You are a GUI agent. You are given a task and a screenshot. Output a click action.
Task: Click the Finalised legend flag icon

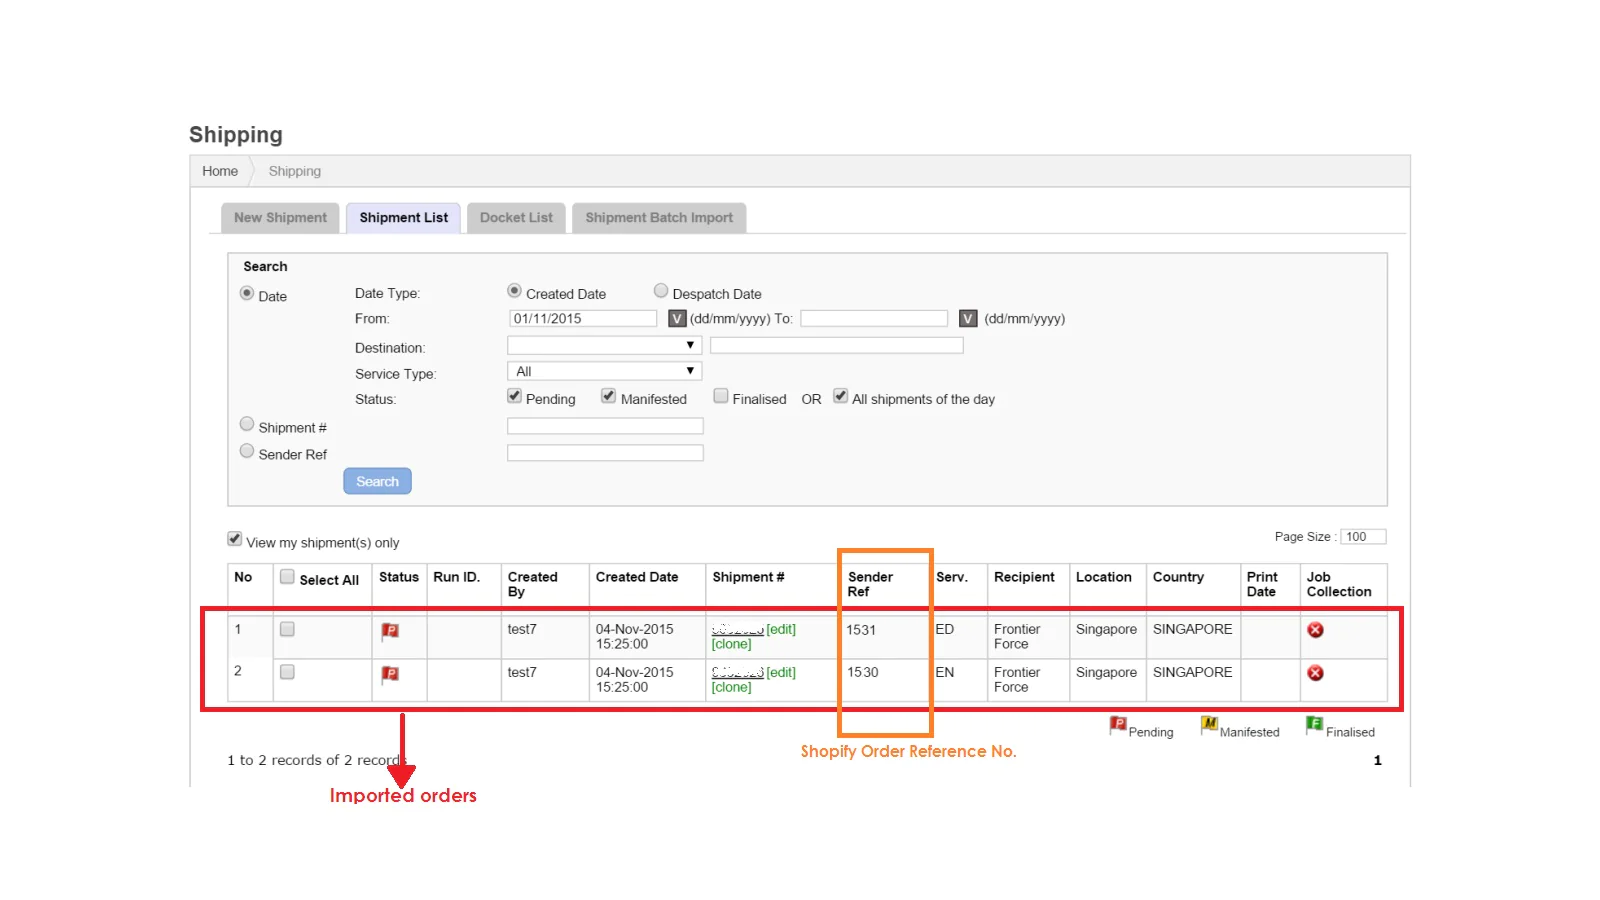pos(1314,725)
